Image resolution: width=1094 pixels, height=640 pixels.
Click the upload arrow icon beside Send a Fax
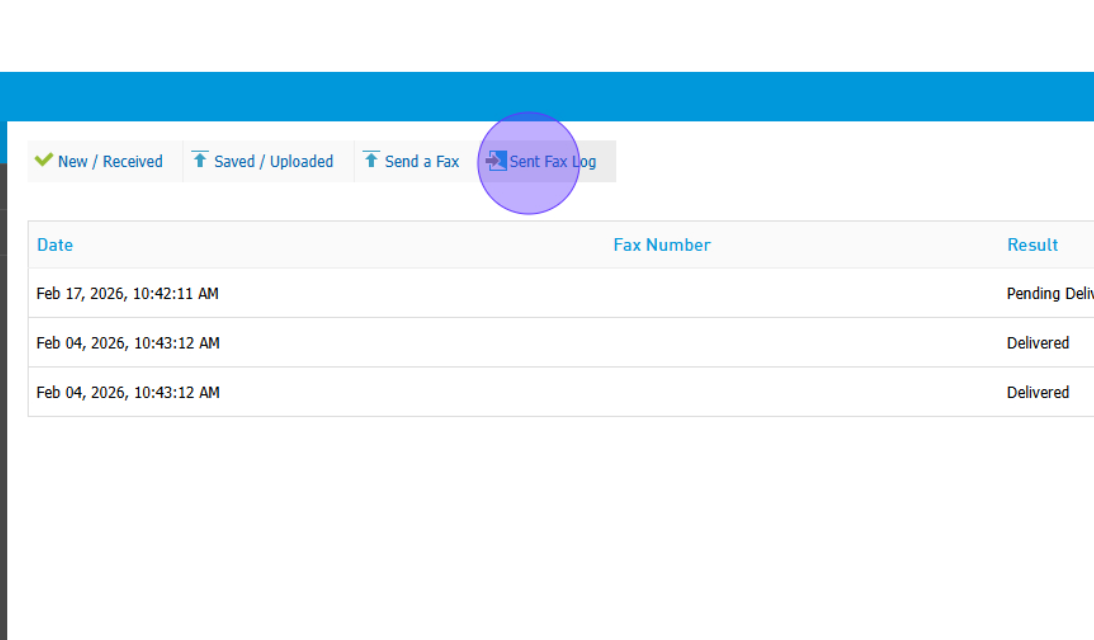pyautogui.click(x=371, y=160)
